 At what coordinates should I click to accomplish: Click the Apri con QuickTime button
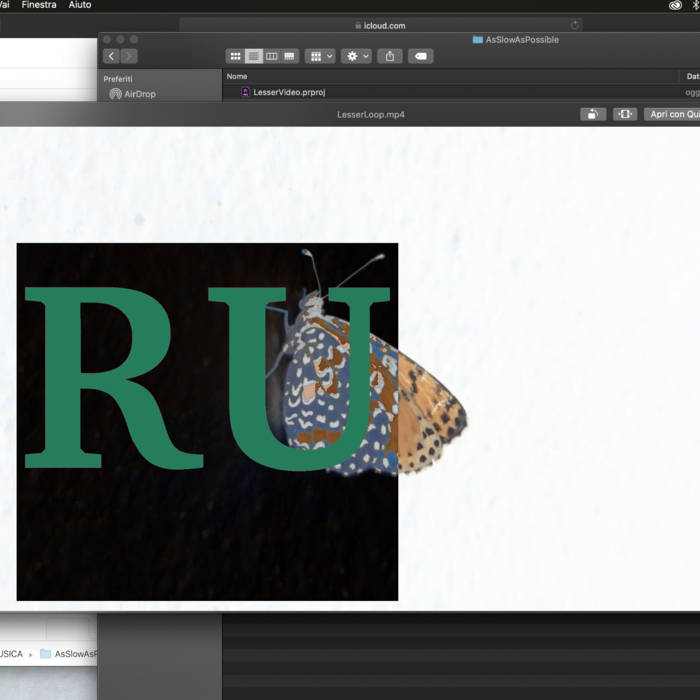pos(672,114)
